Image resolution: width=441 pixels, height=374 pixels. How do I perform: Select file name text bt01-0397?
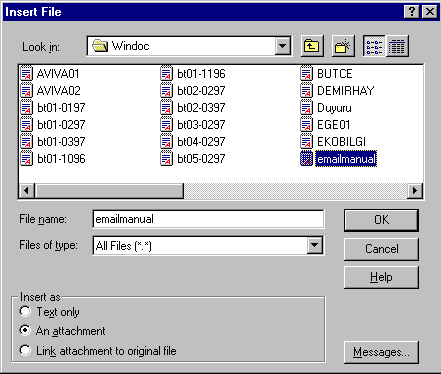61,142
